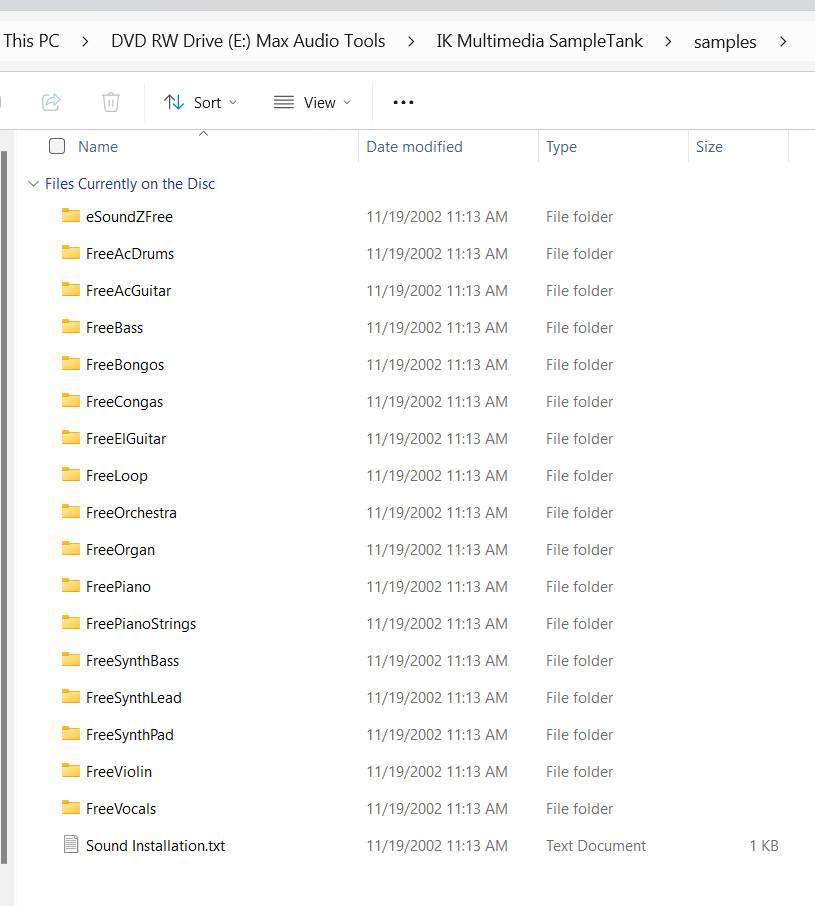Select the FreeOrchestra folder
Screen dimensions: 815x906
pyautogui.click(x=131, y=512)
